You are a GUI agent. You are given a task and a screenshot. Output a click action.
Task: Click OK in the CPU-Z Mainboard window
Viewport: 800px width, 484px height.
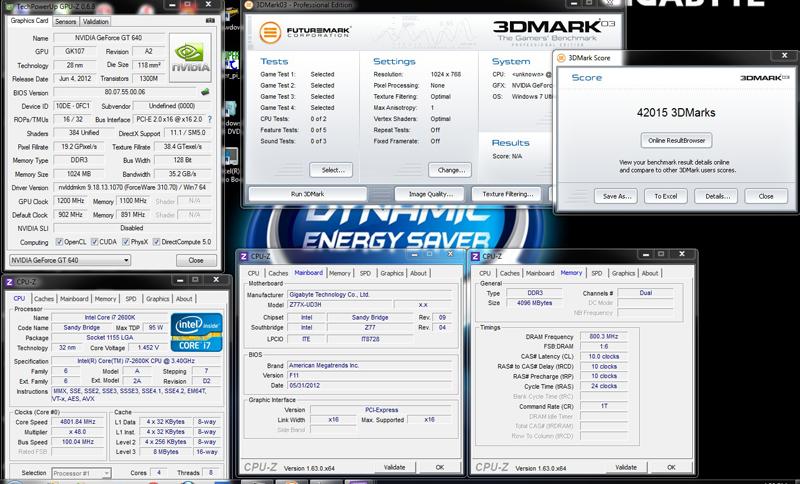click(440, 467)
